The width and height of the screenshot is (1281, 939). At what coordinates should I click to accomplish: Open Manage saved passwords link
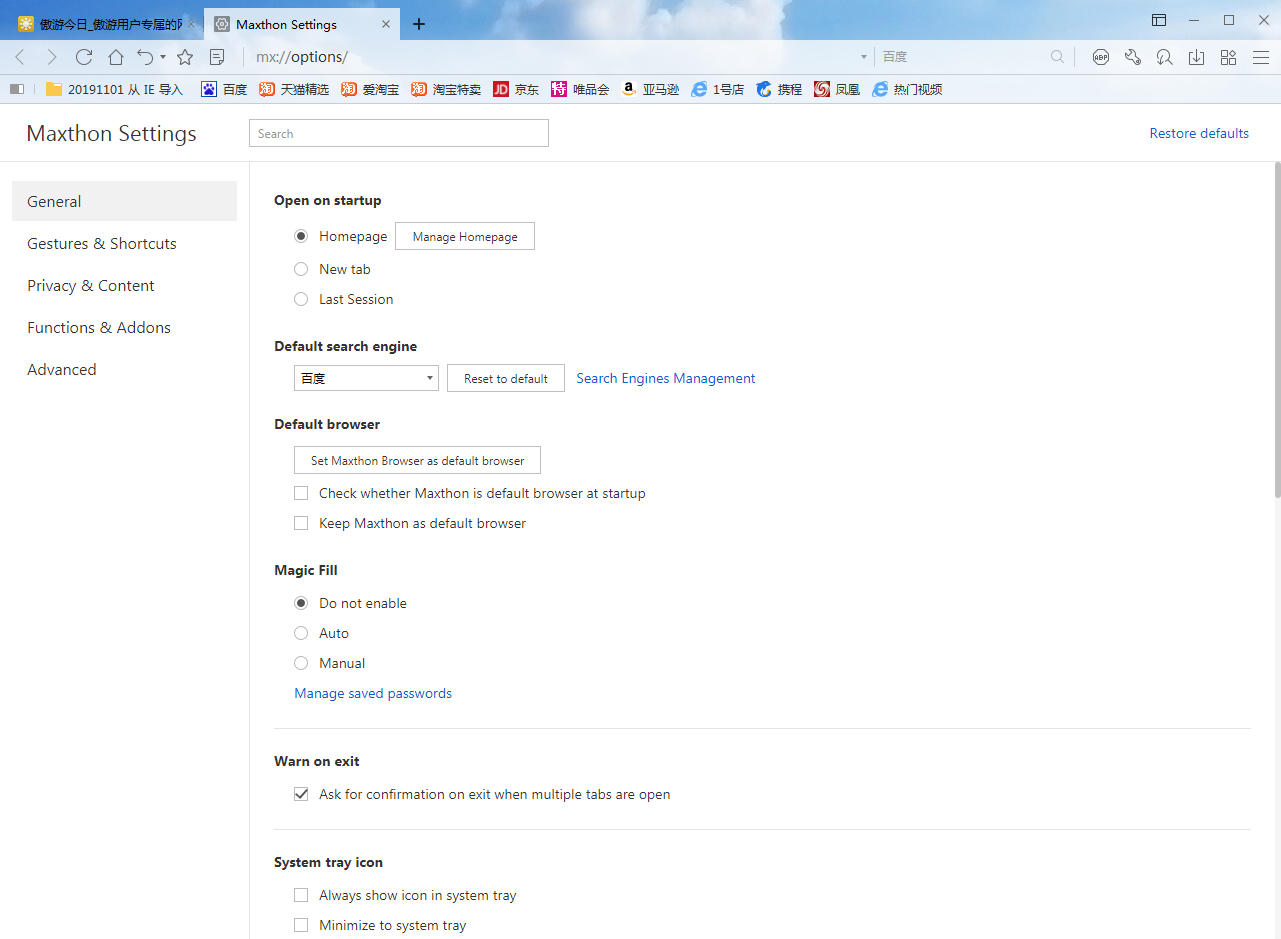tap(373, 693)
